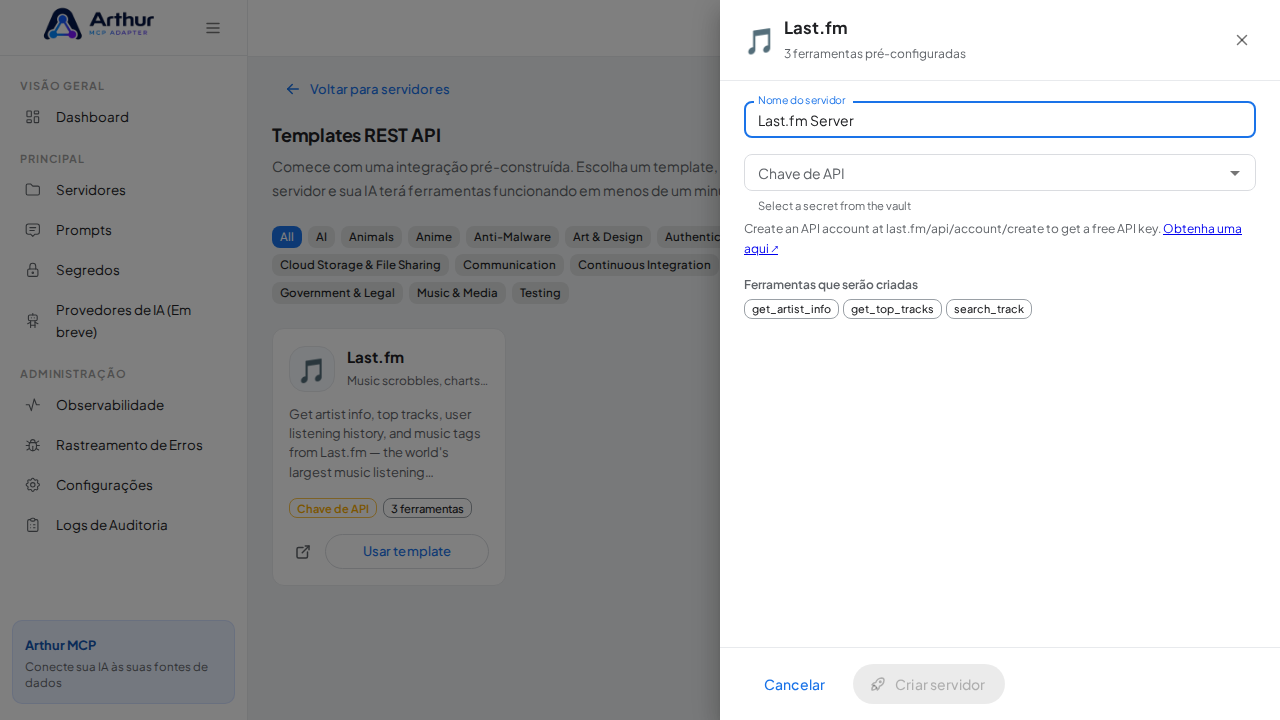Select the Animals category filter
Image resolution: width=1280 pixels, height=720 pixels.
point(371,237)
